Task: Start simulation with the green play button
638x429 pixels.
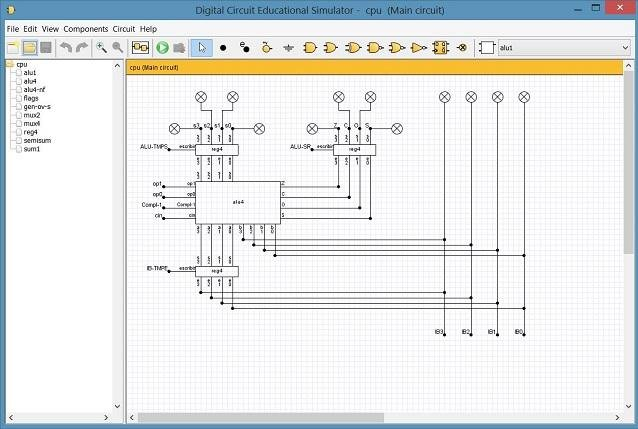Action: click(162, 47)
